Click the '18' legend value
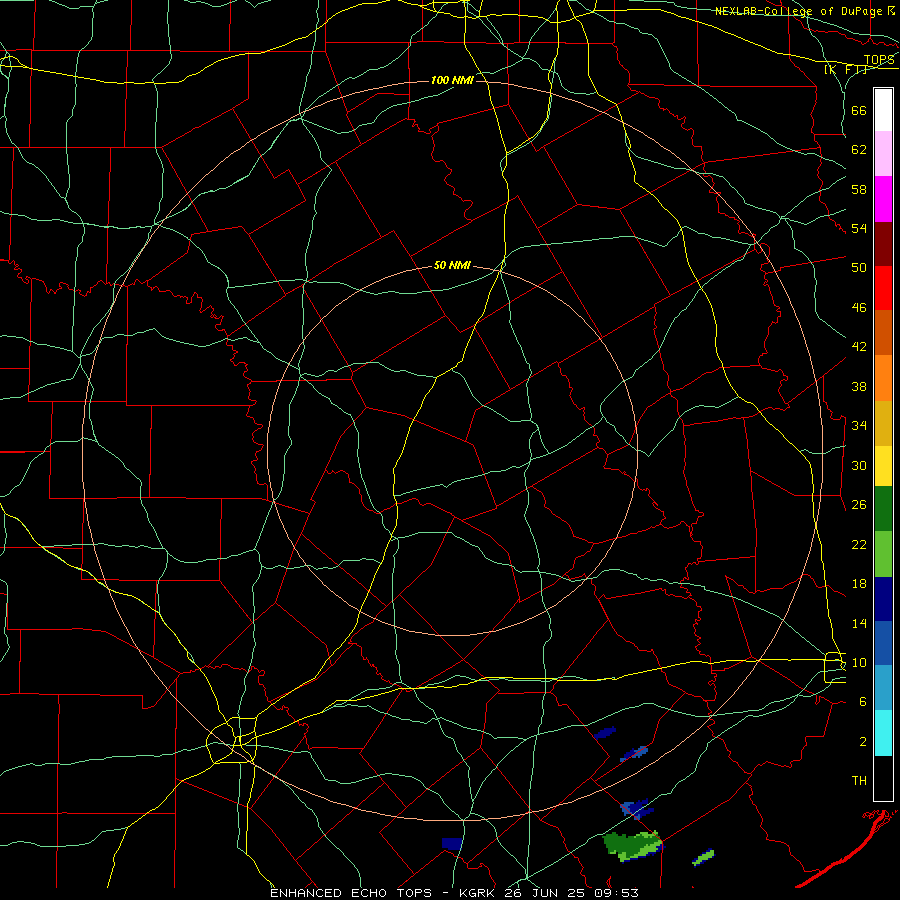Image resolution: width=900 pixels, height=900 pixels. pos(859,584)
